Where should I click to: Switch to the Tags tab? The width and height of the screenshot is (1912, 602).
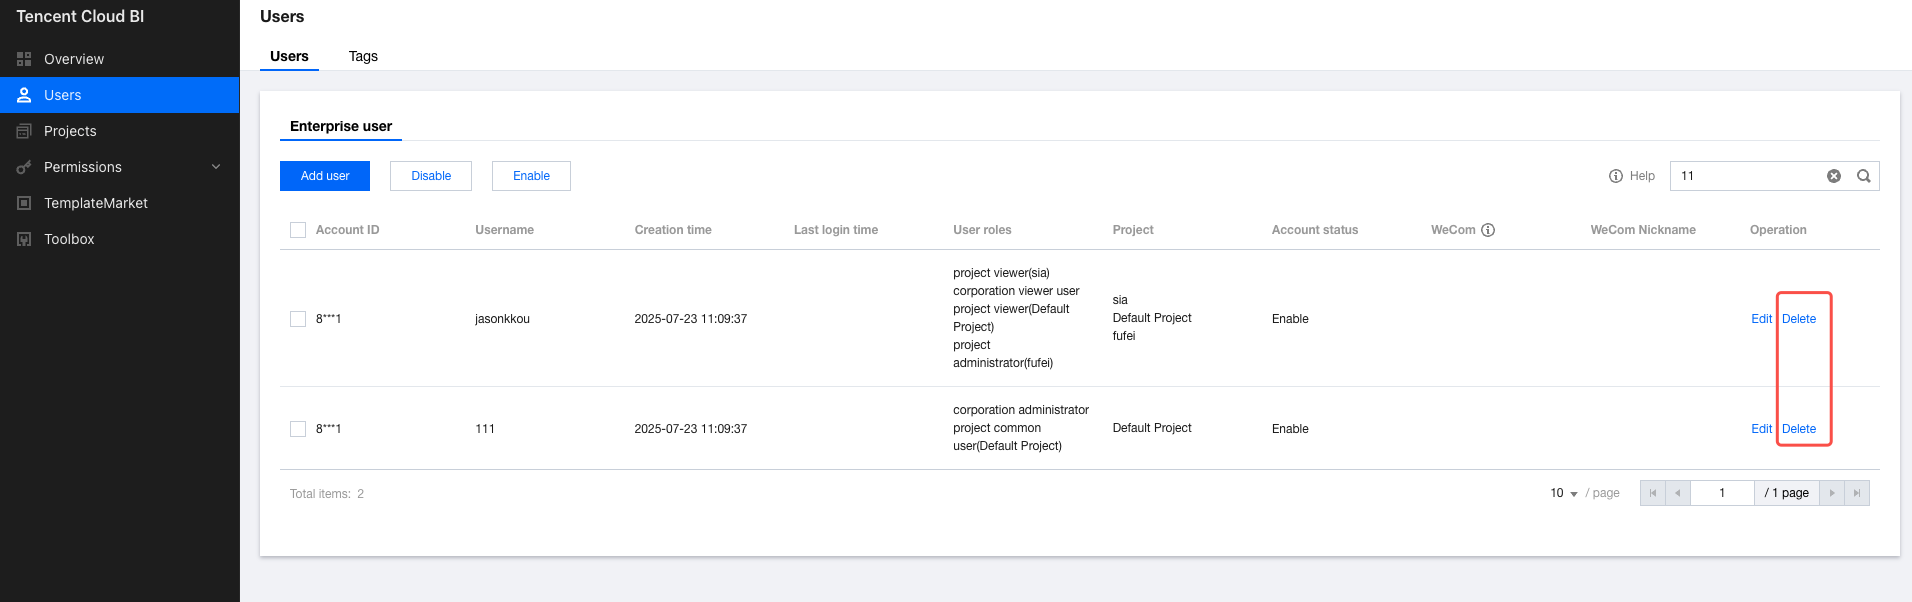tap(363, 56)
